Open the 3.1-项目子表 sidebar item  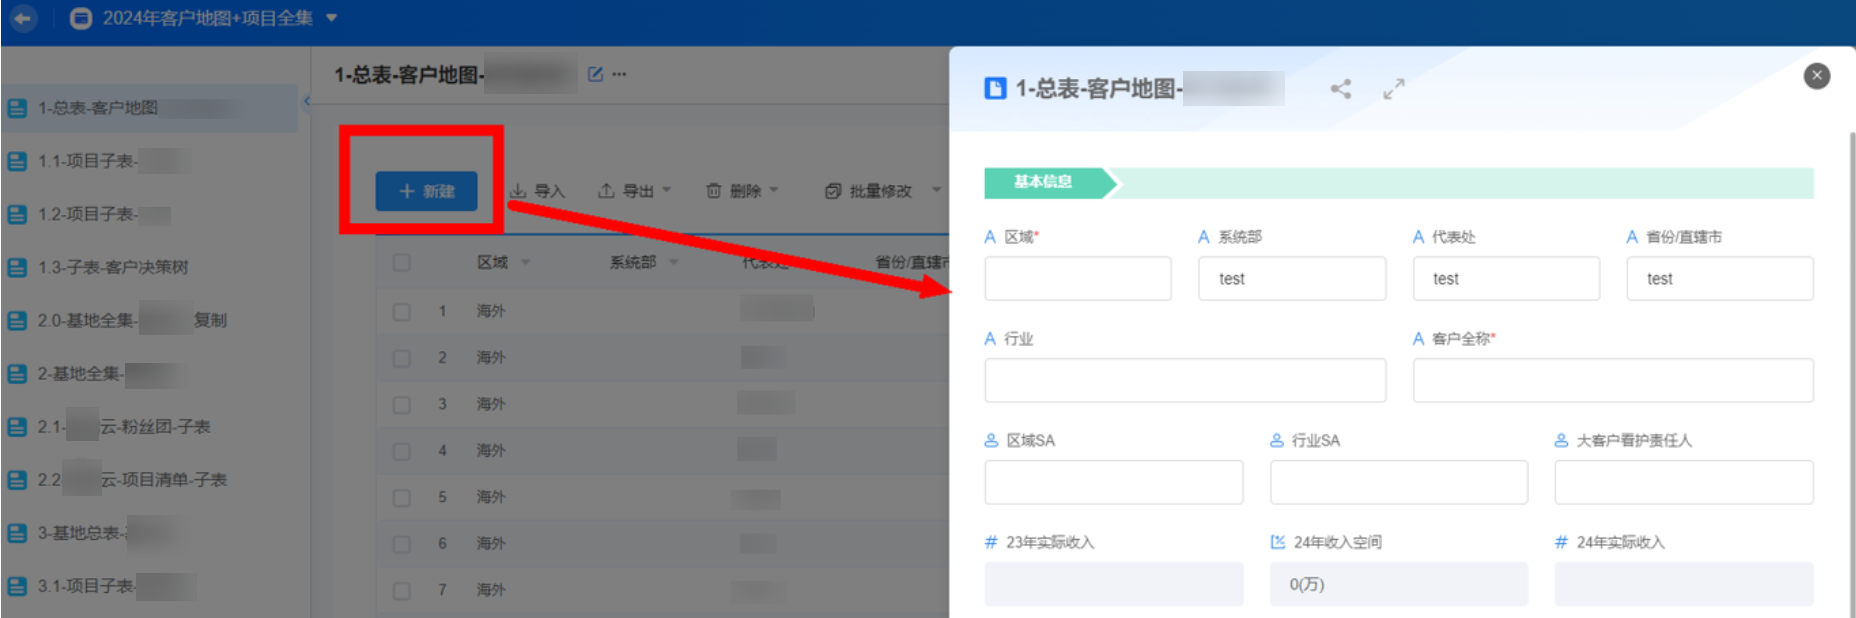tap(150, 586)
